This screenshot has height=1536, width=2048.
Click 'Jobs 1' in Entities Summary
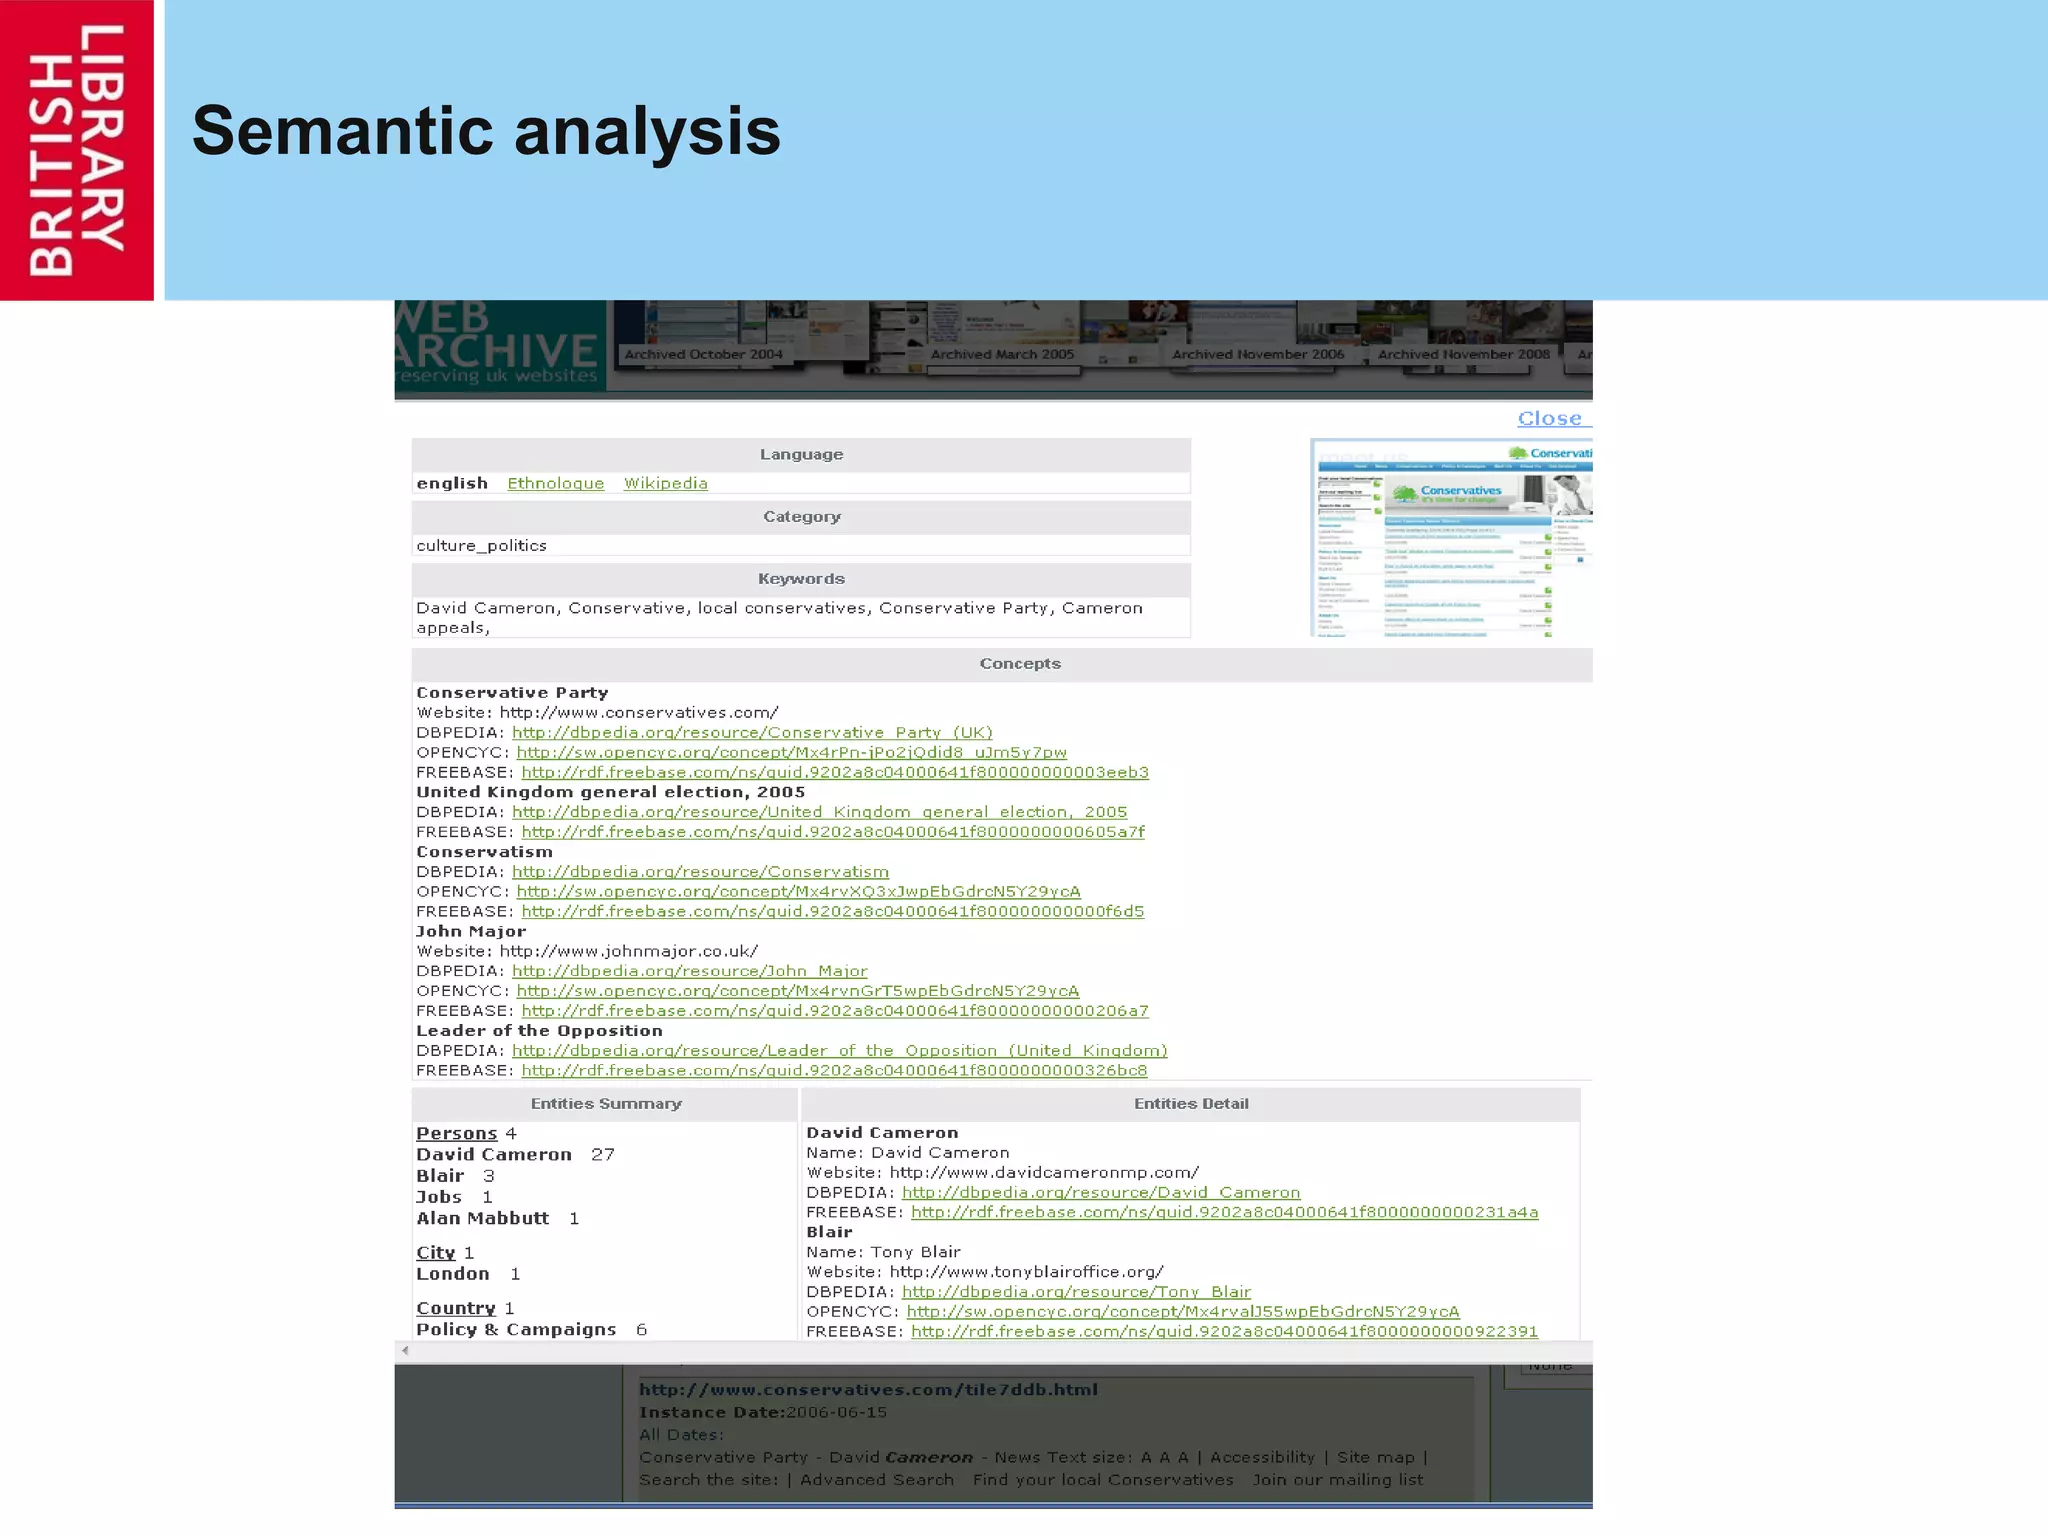[454, 1197]
